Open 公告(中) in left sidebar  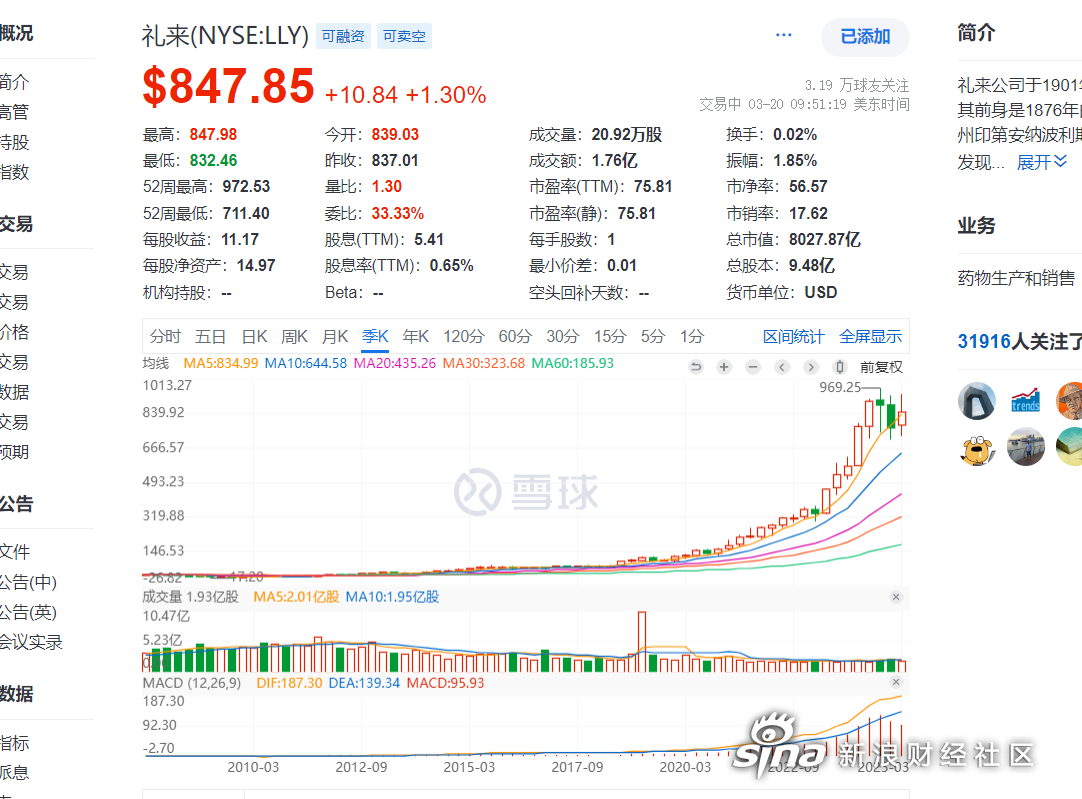(28, 582)
